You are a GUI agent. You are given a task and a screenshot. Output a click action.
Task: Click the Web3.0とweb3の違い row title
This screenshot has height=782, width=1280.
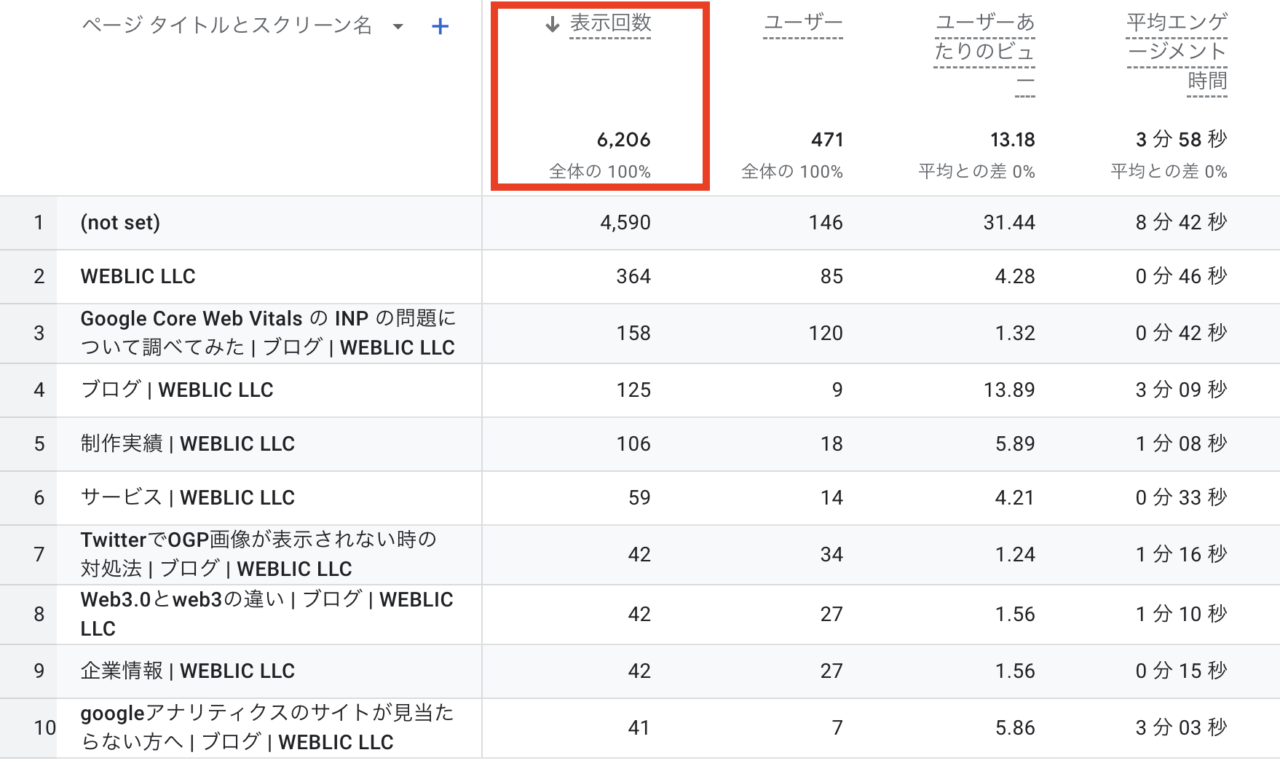267,614
